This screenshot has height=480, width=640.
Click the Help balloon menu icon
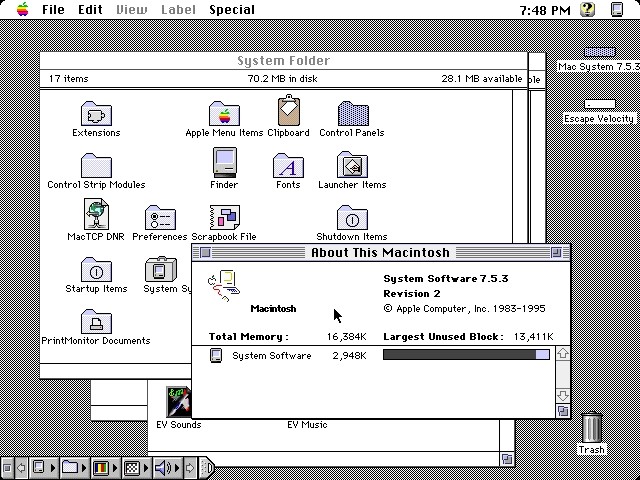588,10
